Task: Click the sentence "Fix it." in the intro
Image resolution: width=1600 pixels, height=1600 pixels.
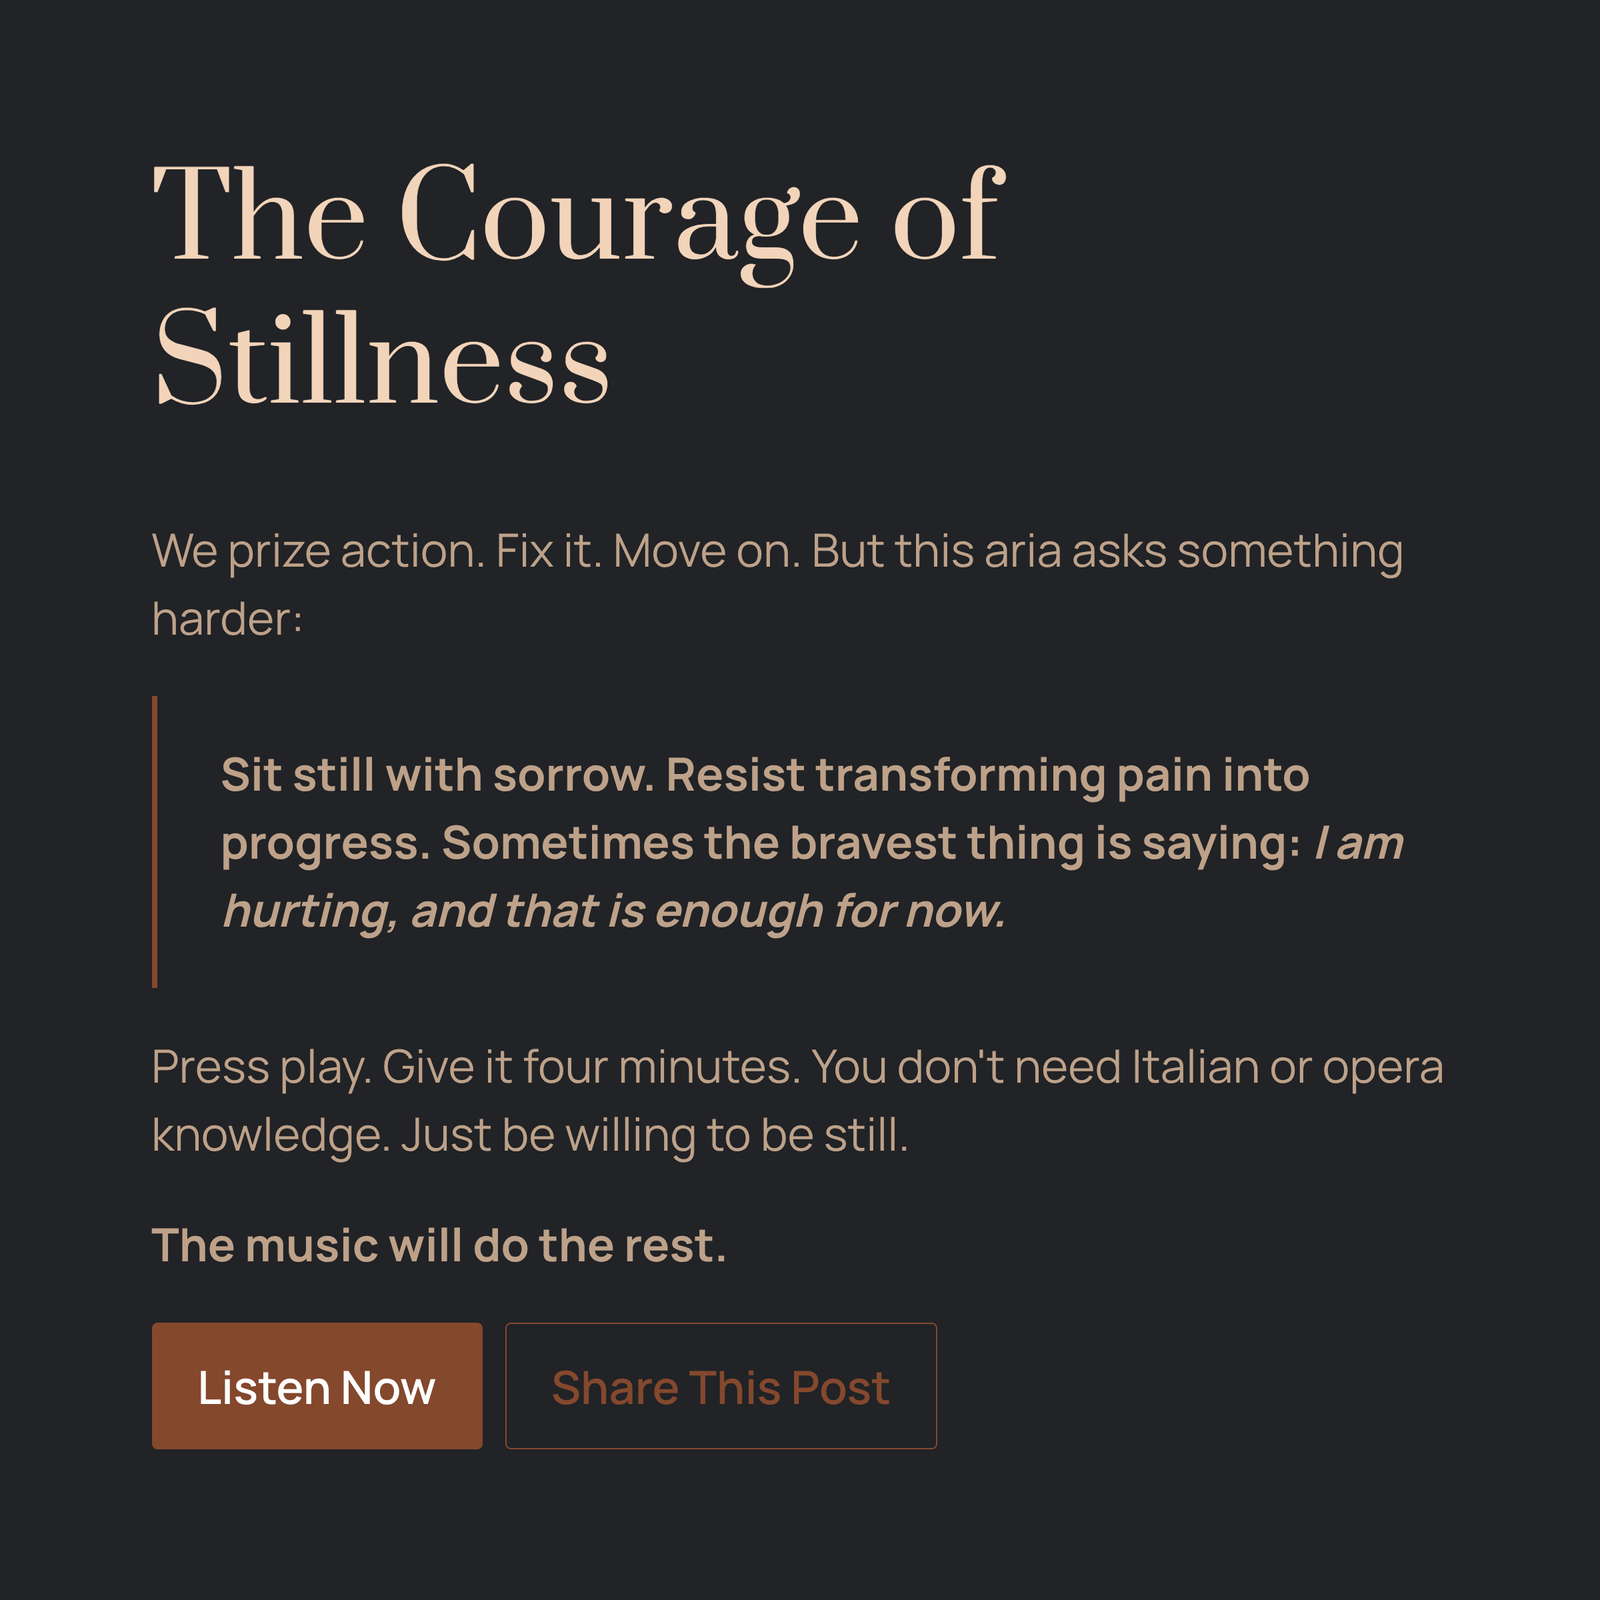Action: pyautogui.click(x=549, y=551)
